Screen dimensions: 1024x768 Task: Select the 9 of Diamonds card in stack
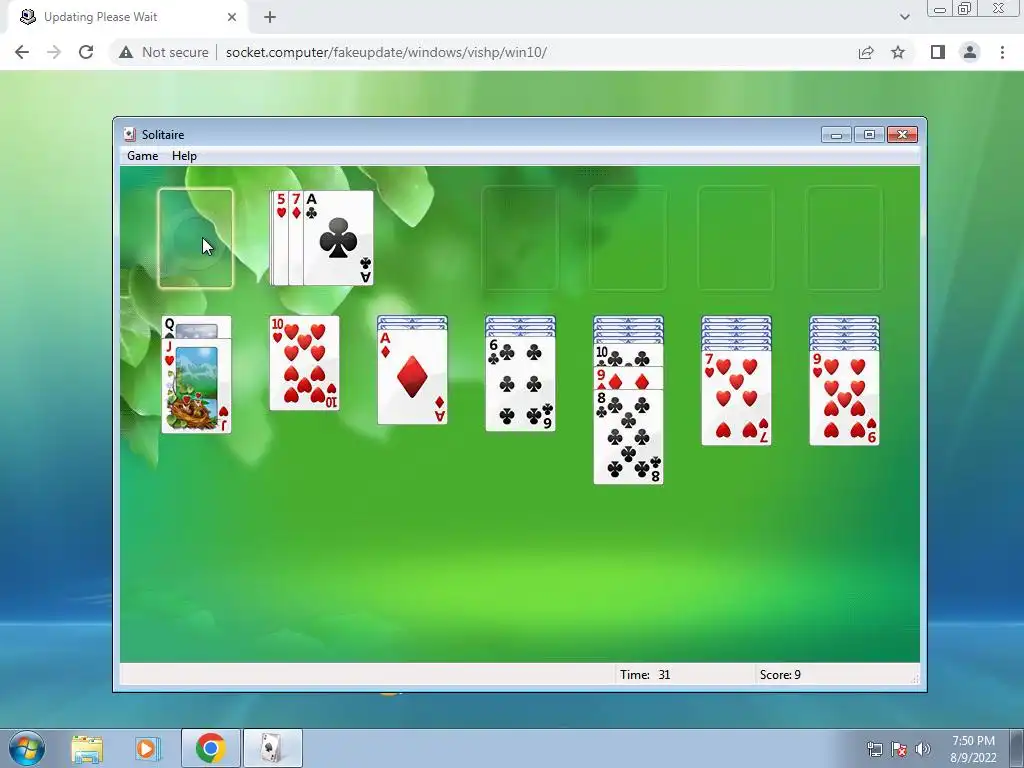coord(628,378)
